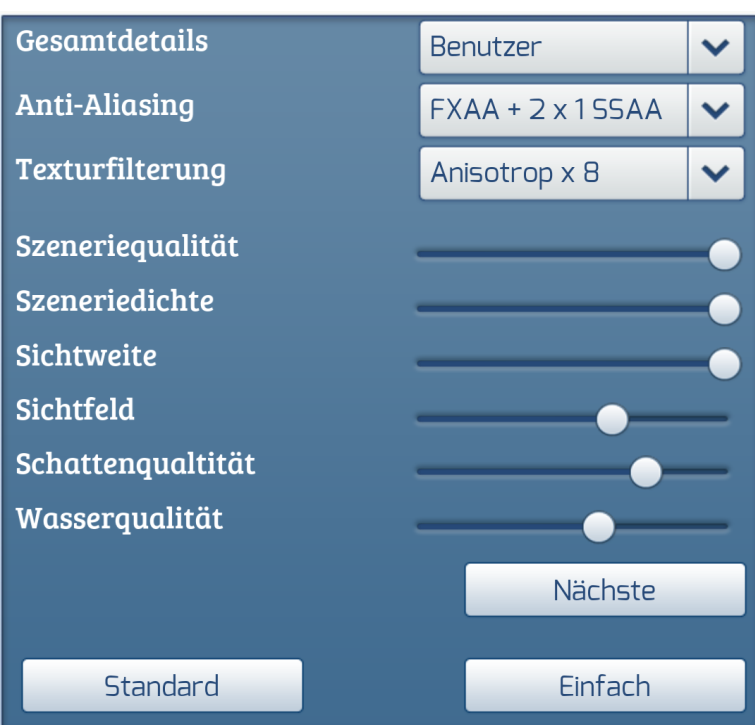Click the Anisotrop x 8 field
Viewport: 755px width, 725px height.
coord(553,172)
